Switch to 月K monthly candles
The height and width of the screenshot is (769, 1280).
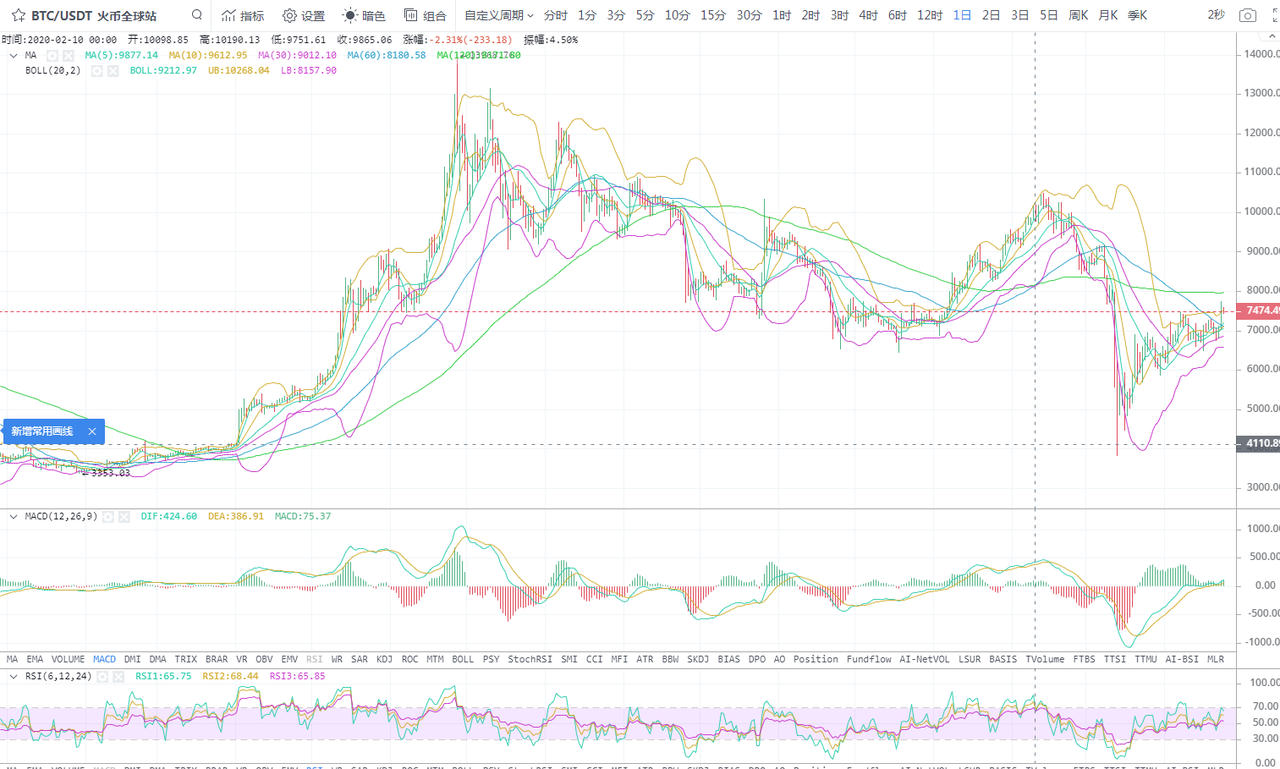[1108, 16]
